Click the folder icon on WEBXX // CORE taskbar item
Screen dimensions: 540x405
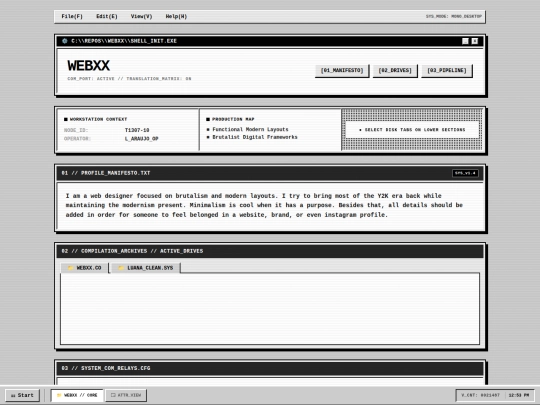(x=59, y=395)
